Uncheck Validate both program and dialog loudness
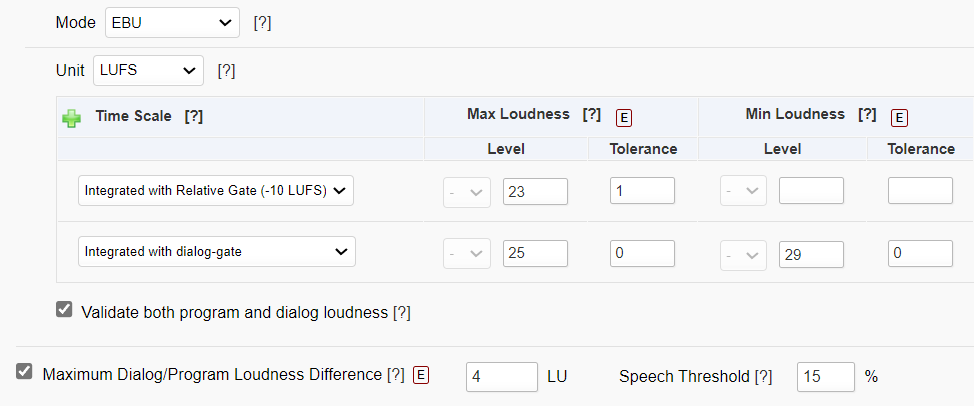The height and width of the screenshot is (406, 974). tap(64, 309)
